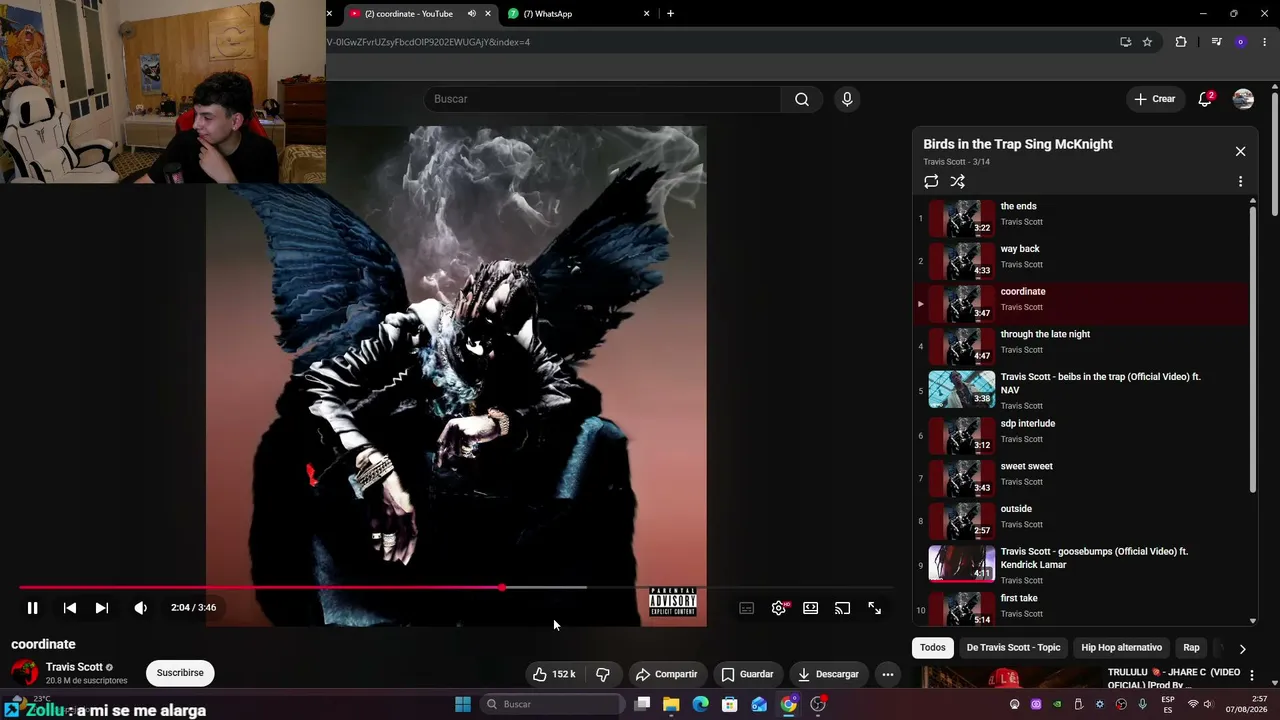Click the Compartir share button
Viewport: 1280px width, 720px height.
(x=667, y=674)
